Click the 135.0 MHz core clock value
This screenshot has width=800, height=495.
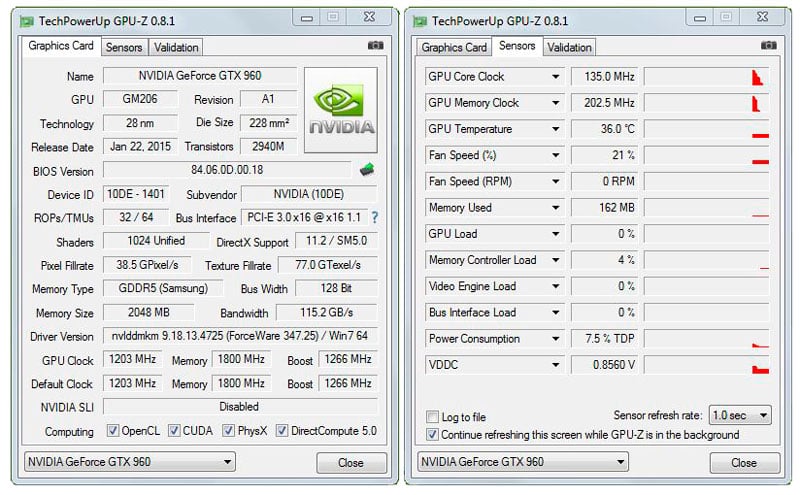coord(604,77)
